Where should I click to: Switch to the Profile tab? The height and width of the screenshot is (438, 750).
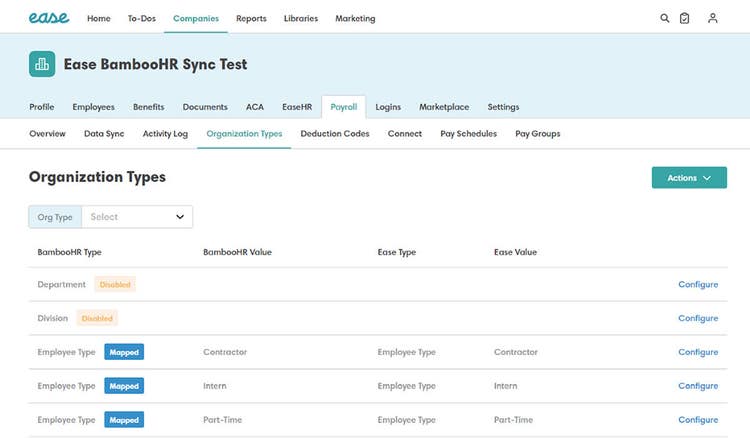42,107
